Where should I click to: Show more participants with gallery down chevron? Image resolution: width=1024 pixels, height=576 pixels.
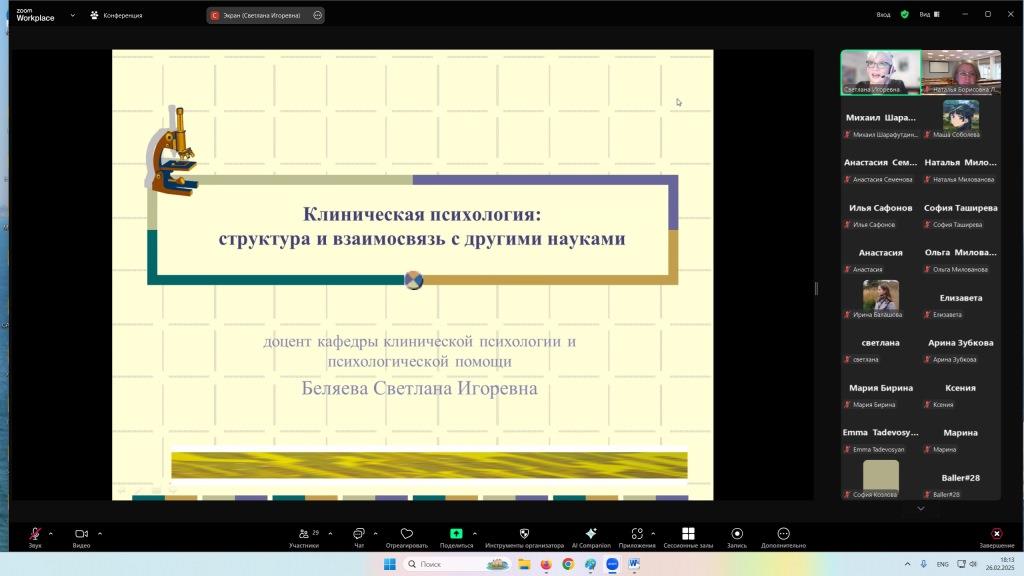pyautogui.click(x=921, y=508)
